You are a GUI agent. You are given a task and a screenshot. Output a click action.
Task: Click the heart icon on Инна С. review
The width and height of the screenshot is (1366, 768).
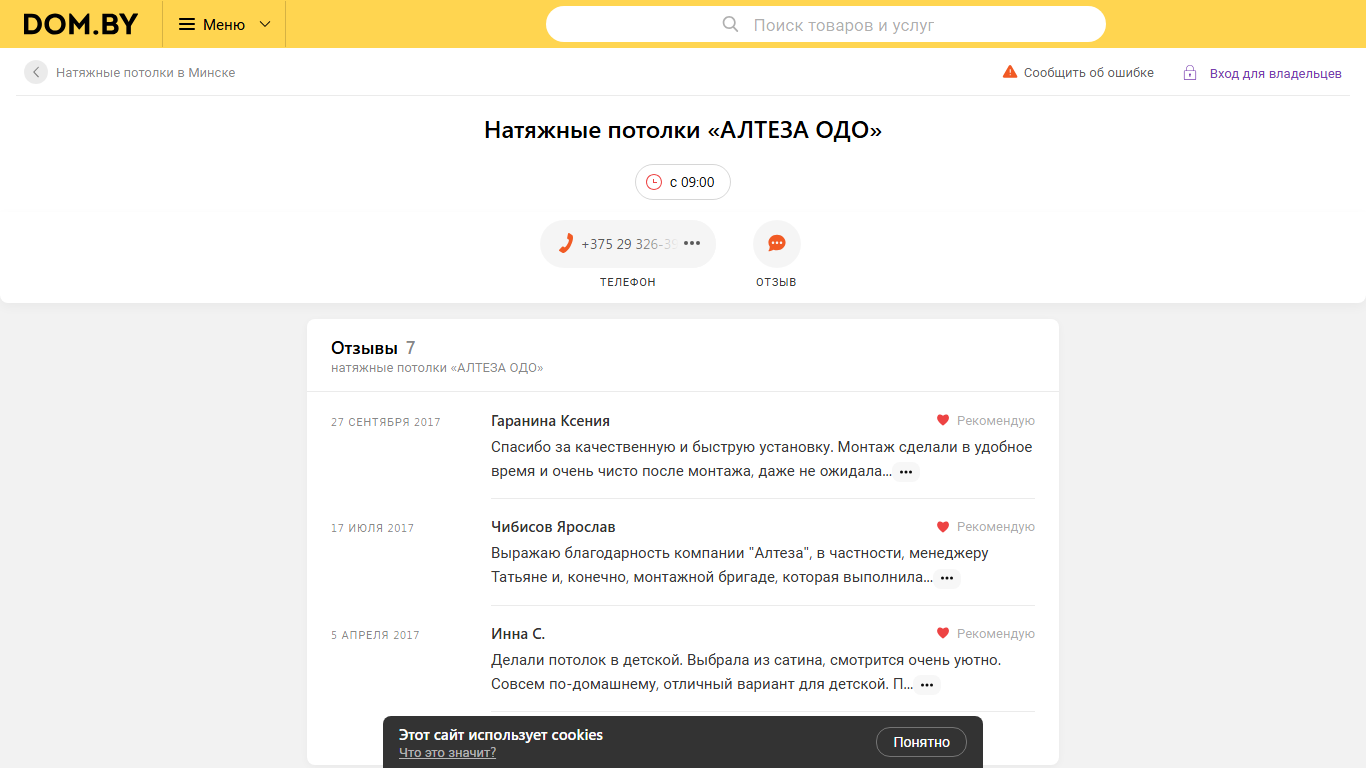tap(943, 633)
